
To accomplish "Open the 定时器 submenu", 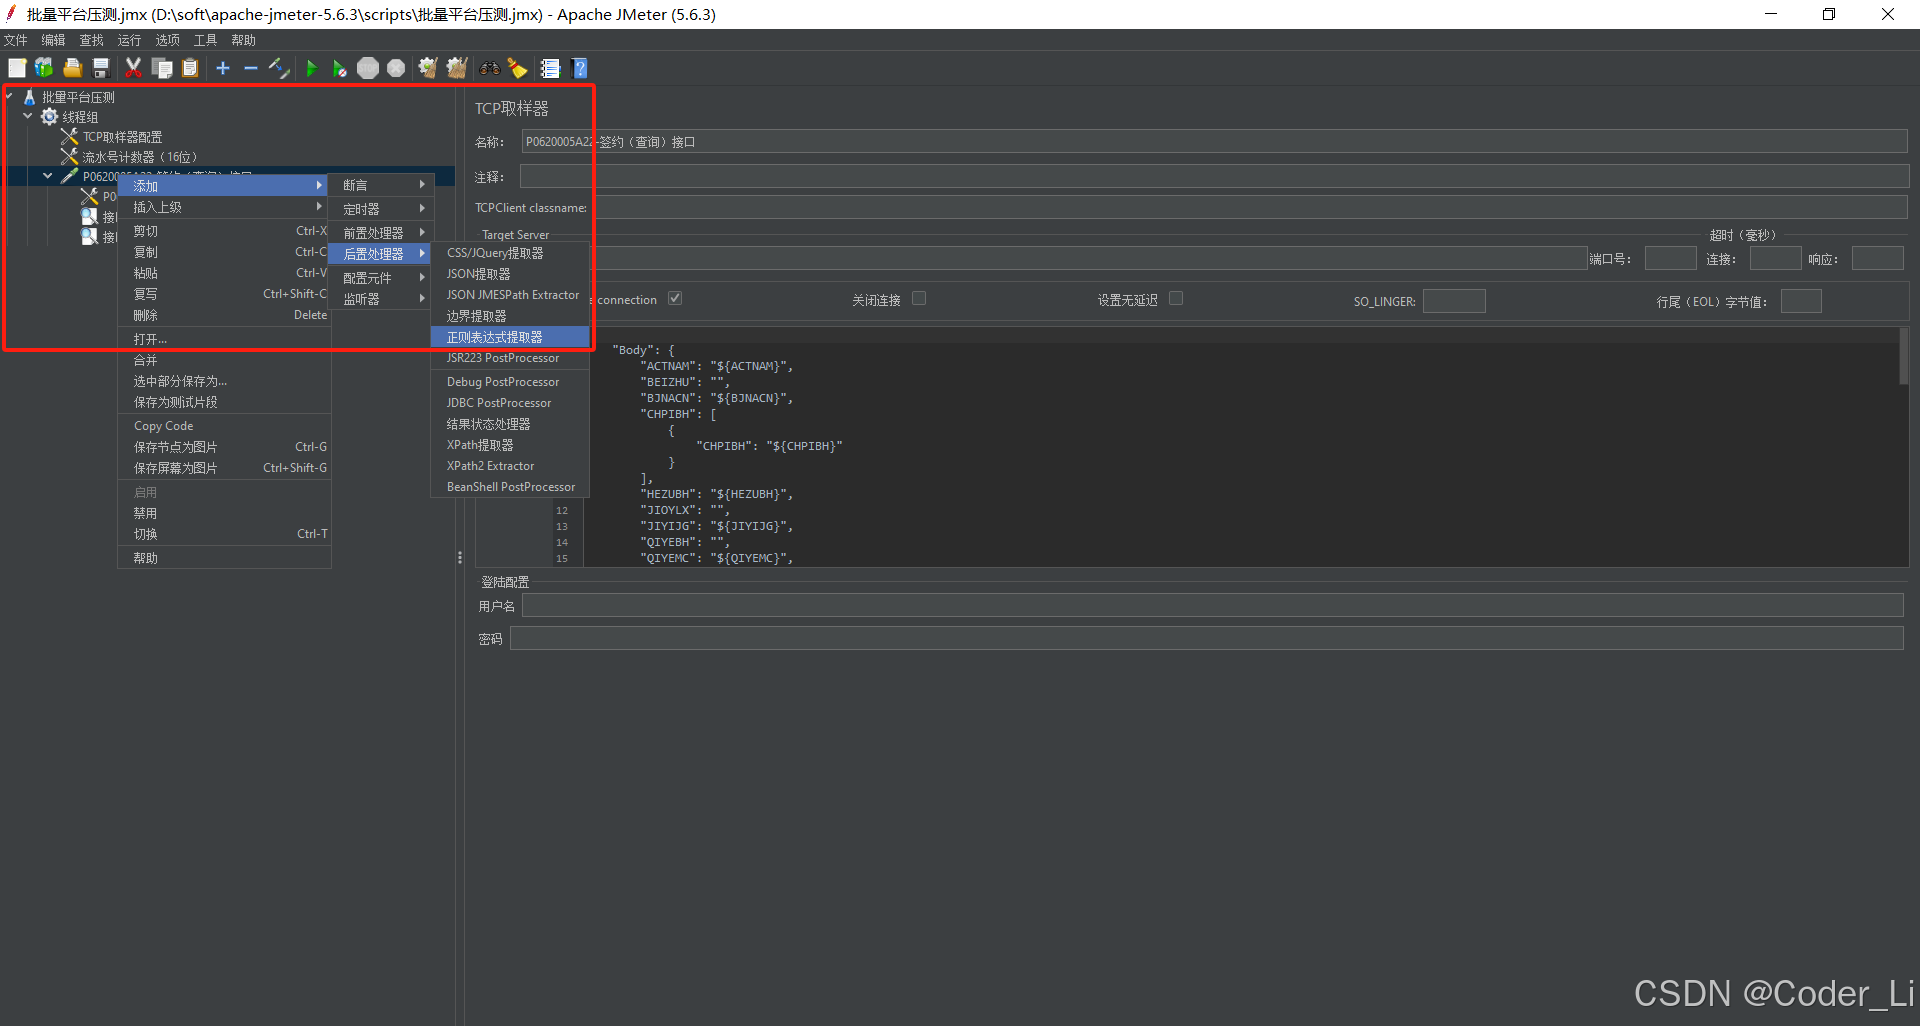I will click(x=381, y=209).
